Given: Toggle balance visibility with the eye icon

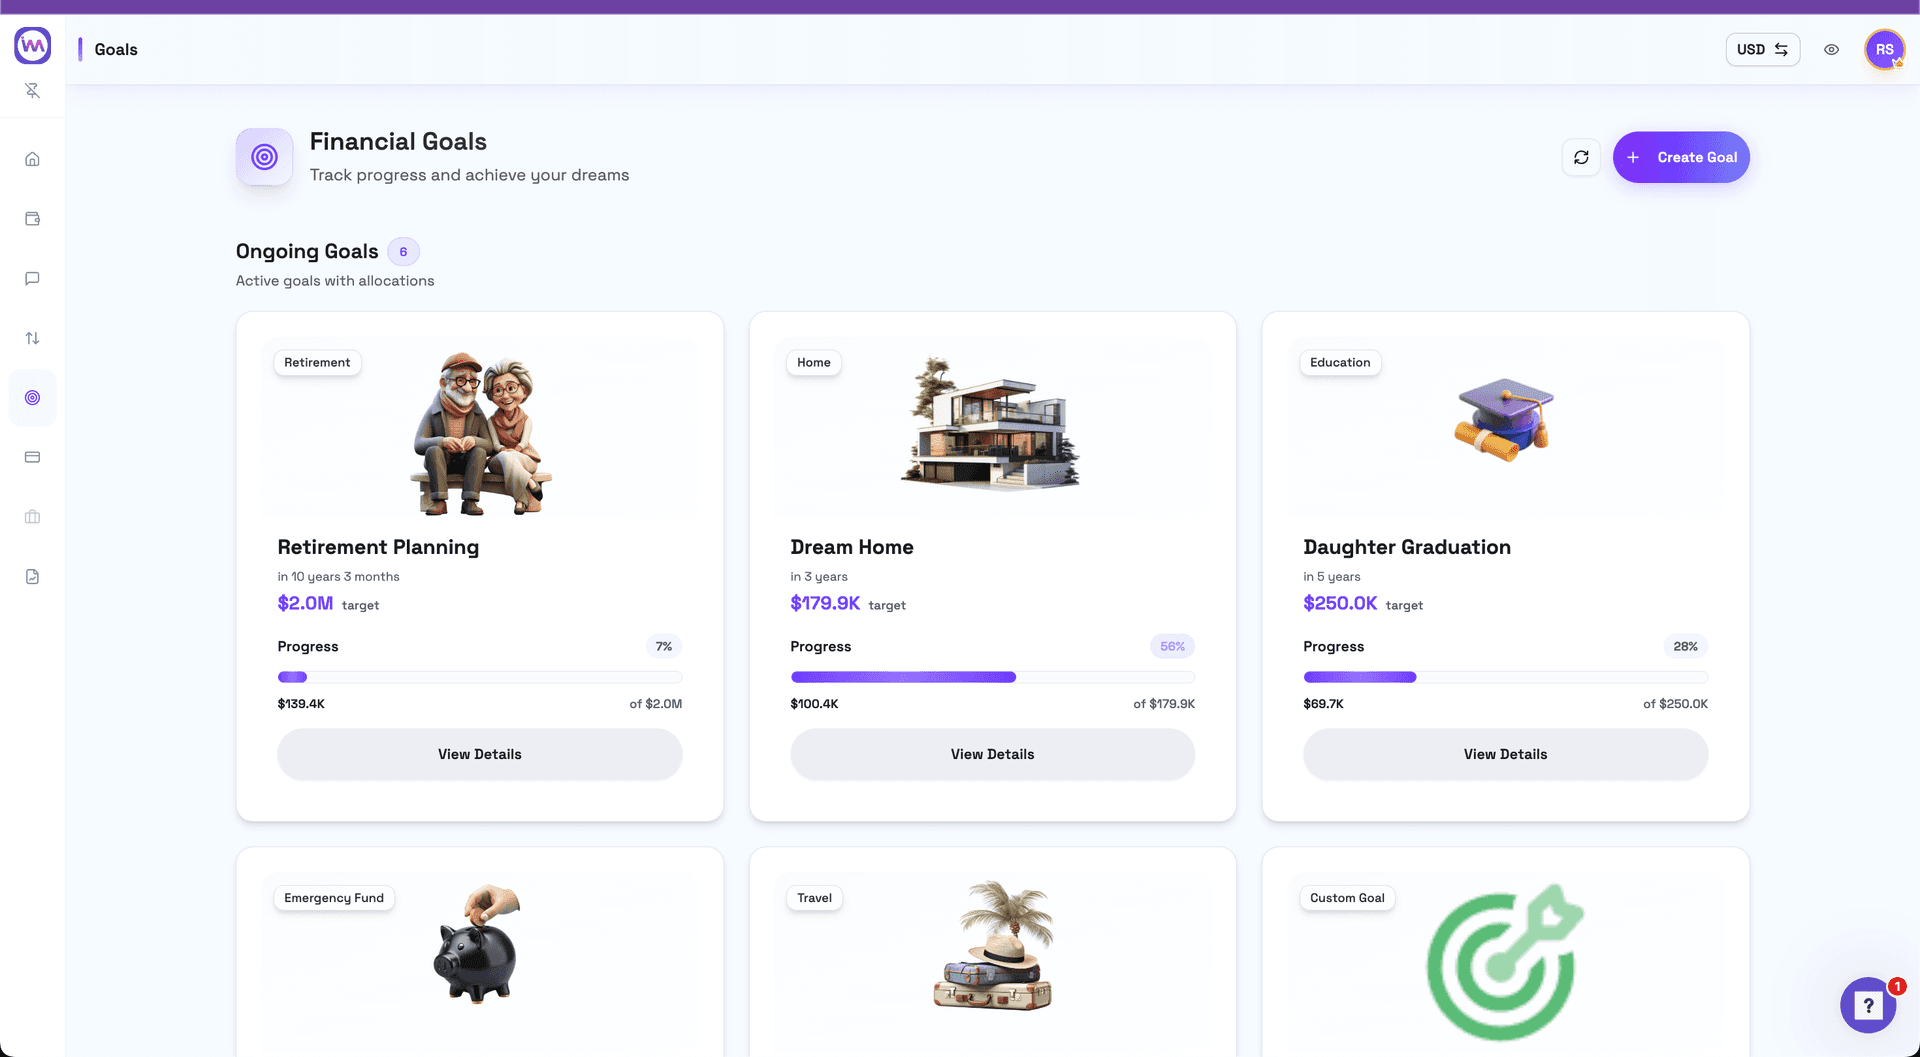Looking at the screenshot, I should (1832, 49).
